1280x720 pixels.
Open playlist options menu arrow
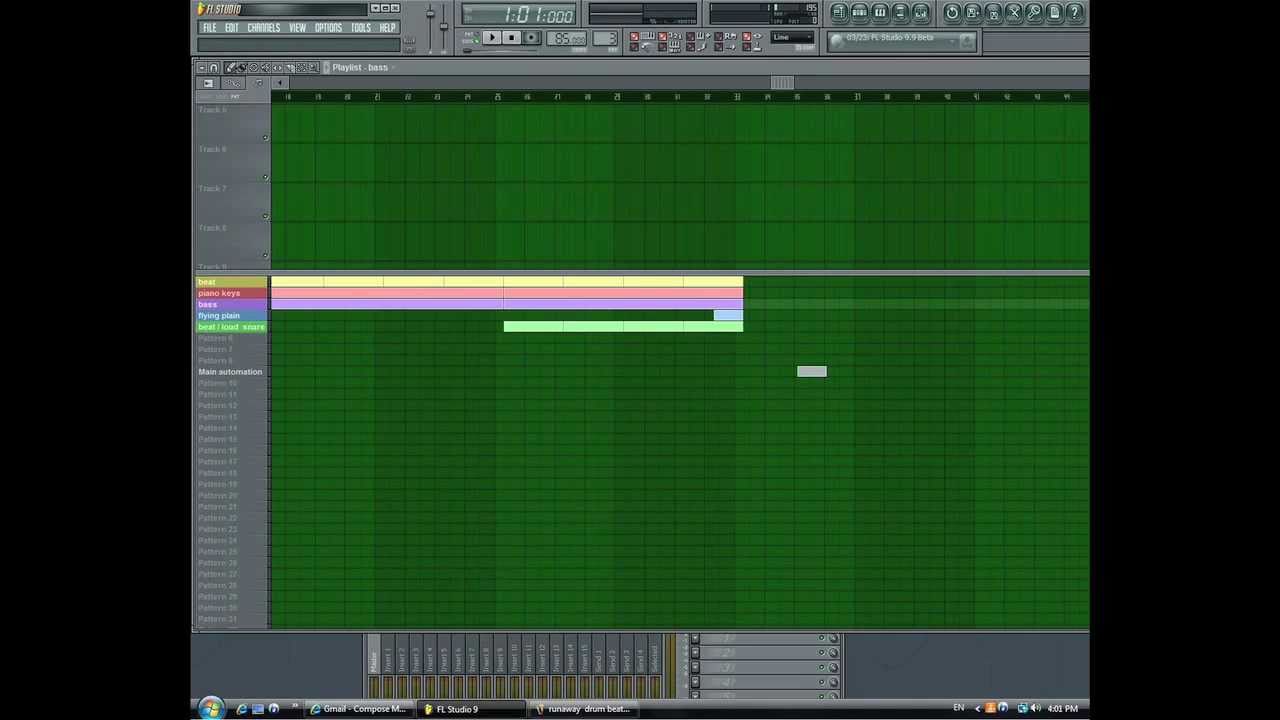pos(202,67)
